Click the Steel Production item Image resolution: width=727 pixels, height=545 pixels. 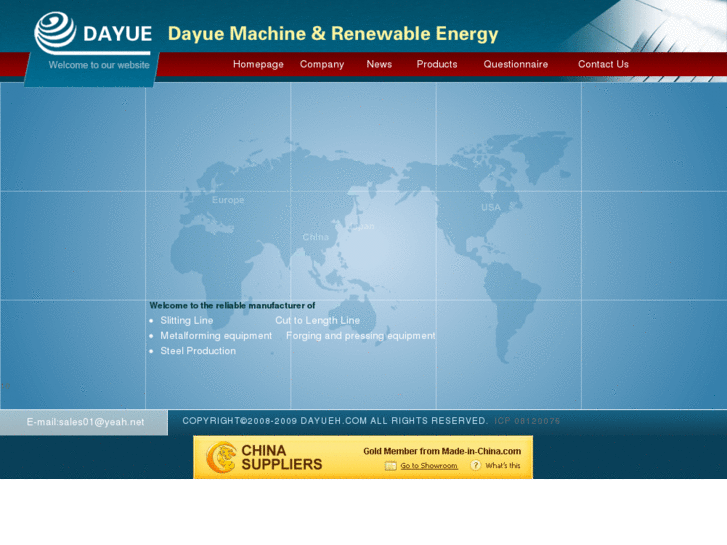point(198,351)
